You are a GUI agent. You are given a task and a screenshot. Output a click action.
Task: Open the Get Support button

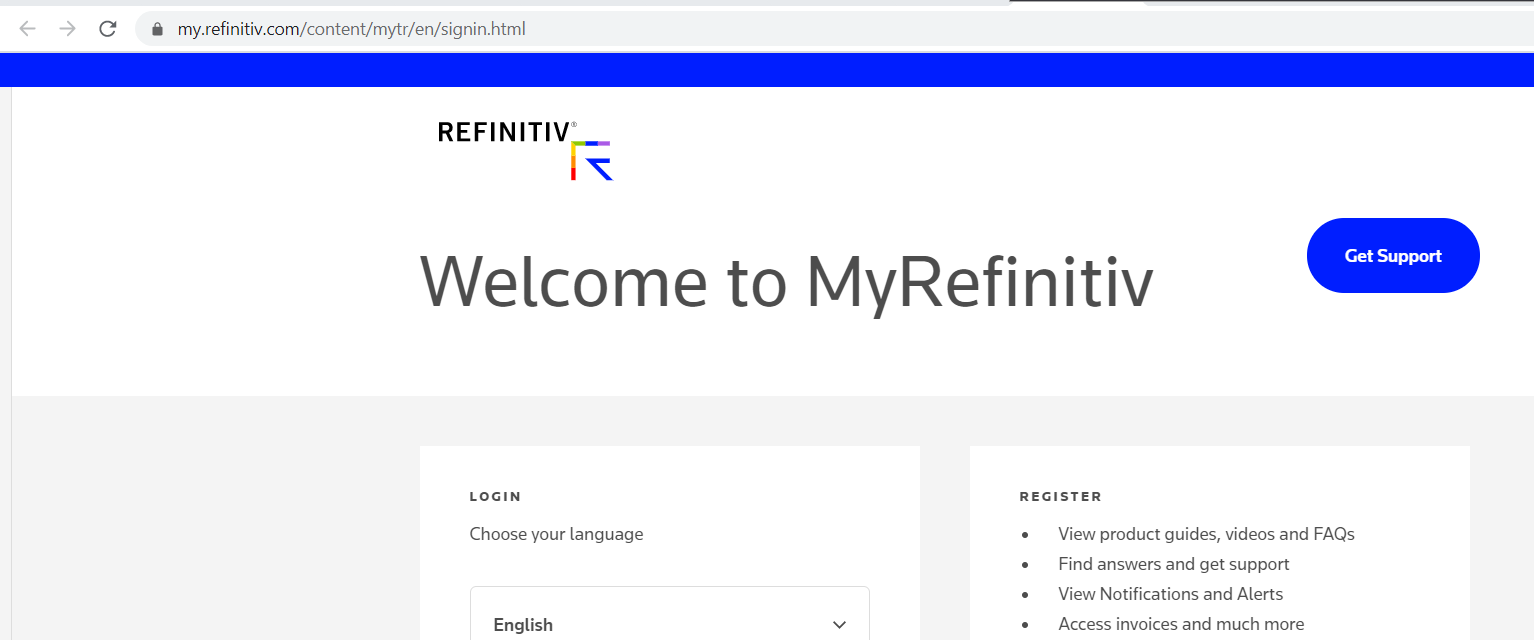click(x=1393, y=256)
